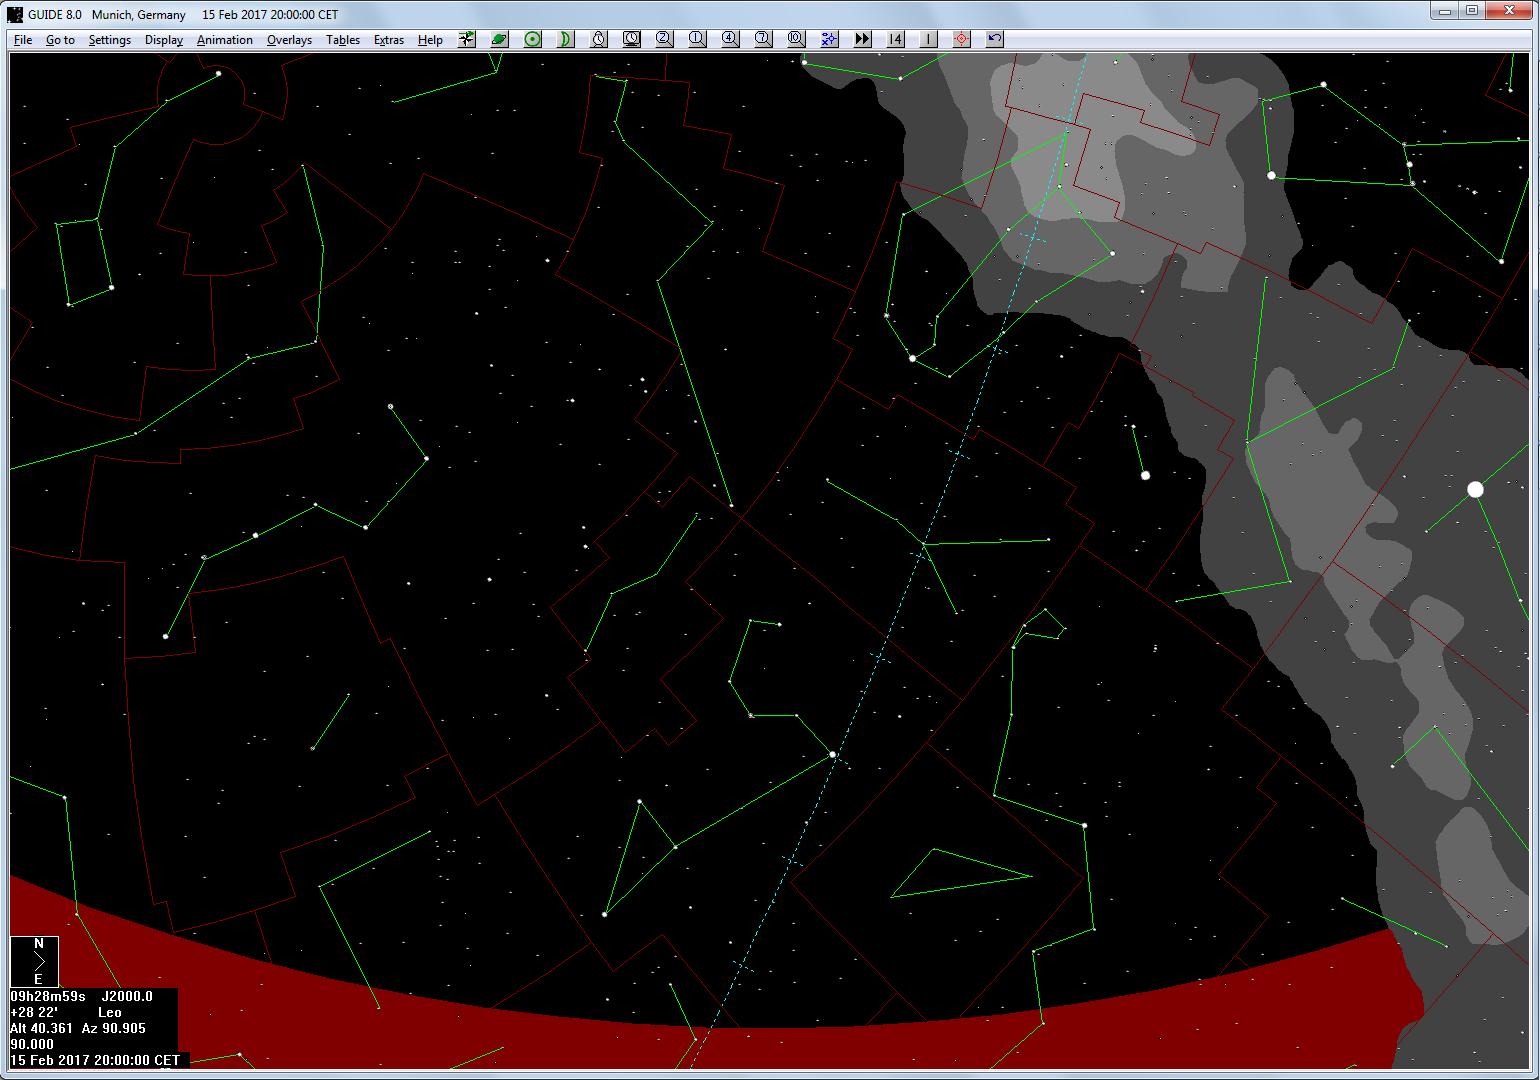1540x1080 pixels.
Task: Click the green crescent Moon icon
Action: pyautogui.click(x=566, y=39)
